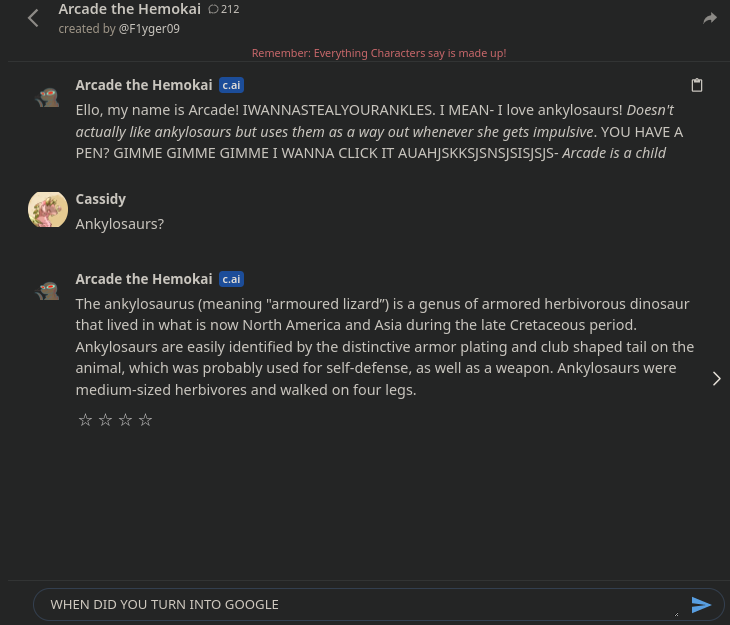Click the Arcade the Hemokai header title

pos(129,9)
